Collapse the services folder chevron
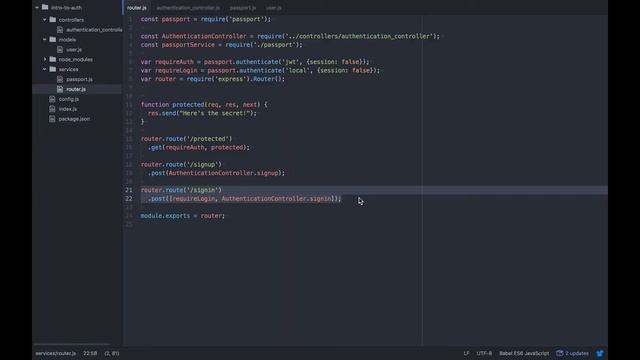This screenshot has height=360, width=640. pyautogui.click(x=44, y=69)
